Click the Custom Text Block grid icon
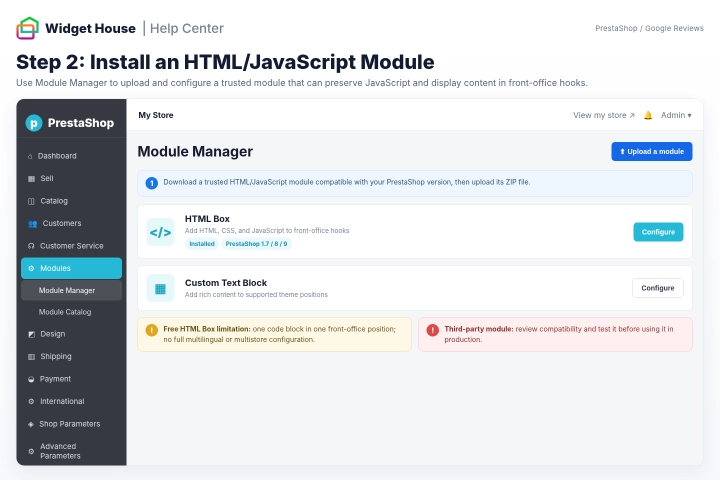This screenshot has height=480, width=720. [x=160, y=288]
